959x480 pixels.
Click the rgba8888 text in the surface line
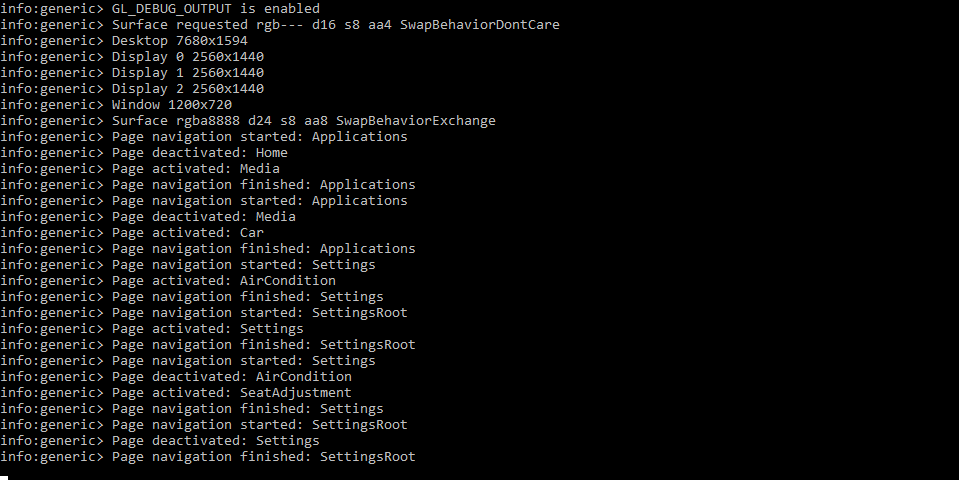207,120
